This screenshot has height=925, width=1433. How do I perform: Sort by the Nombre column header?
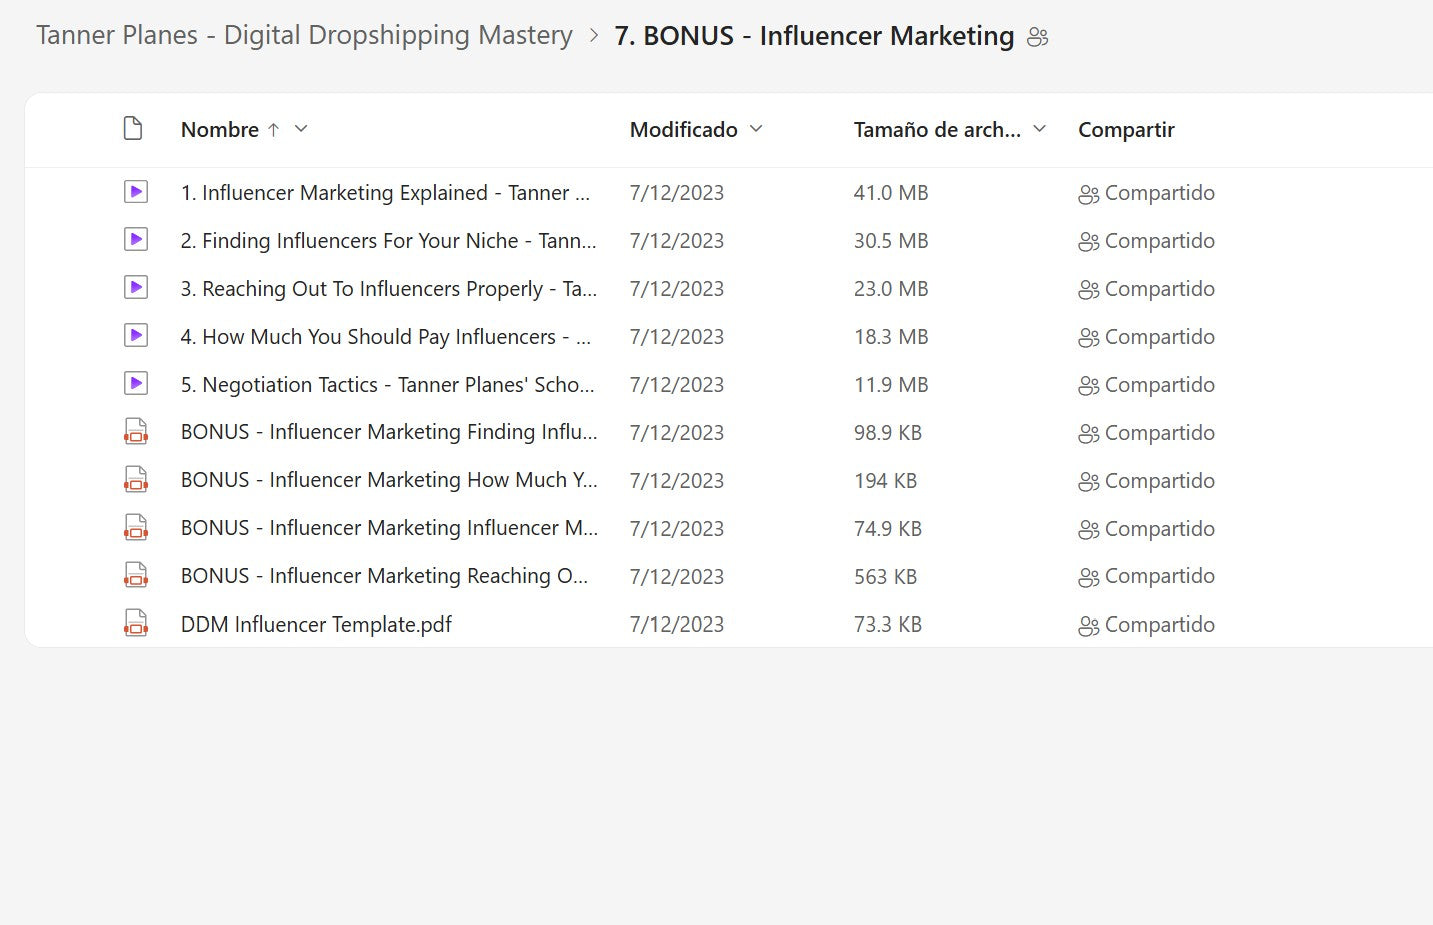(x=219, y=130)
